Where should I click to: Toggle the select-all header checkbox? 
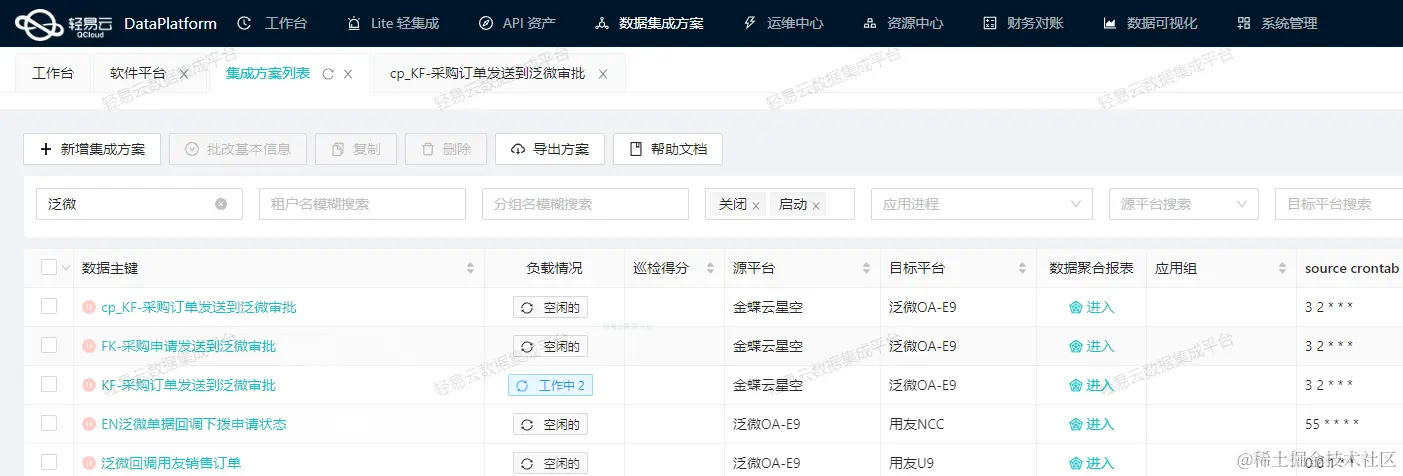(49, 267)
